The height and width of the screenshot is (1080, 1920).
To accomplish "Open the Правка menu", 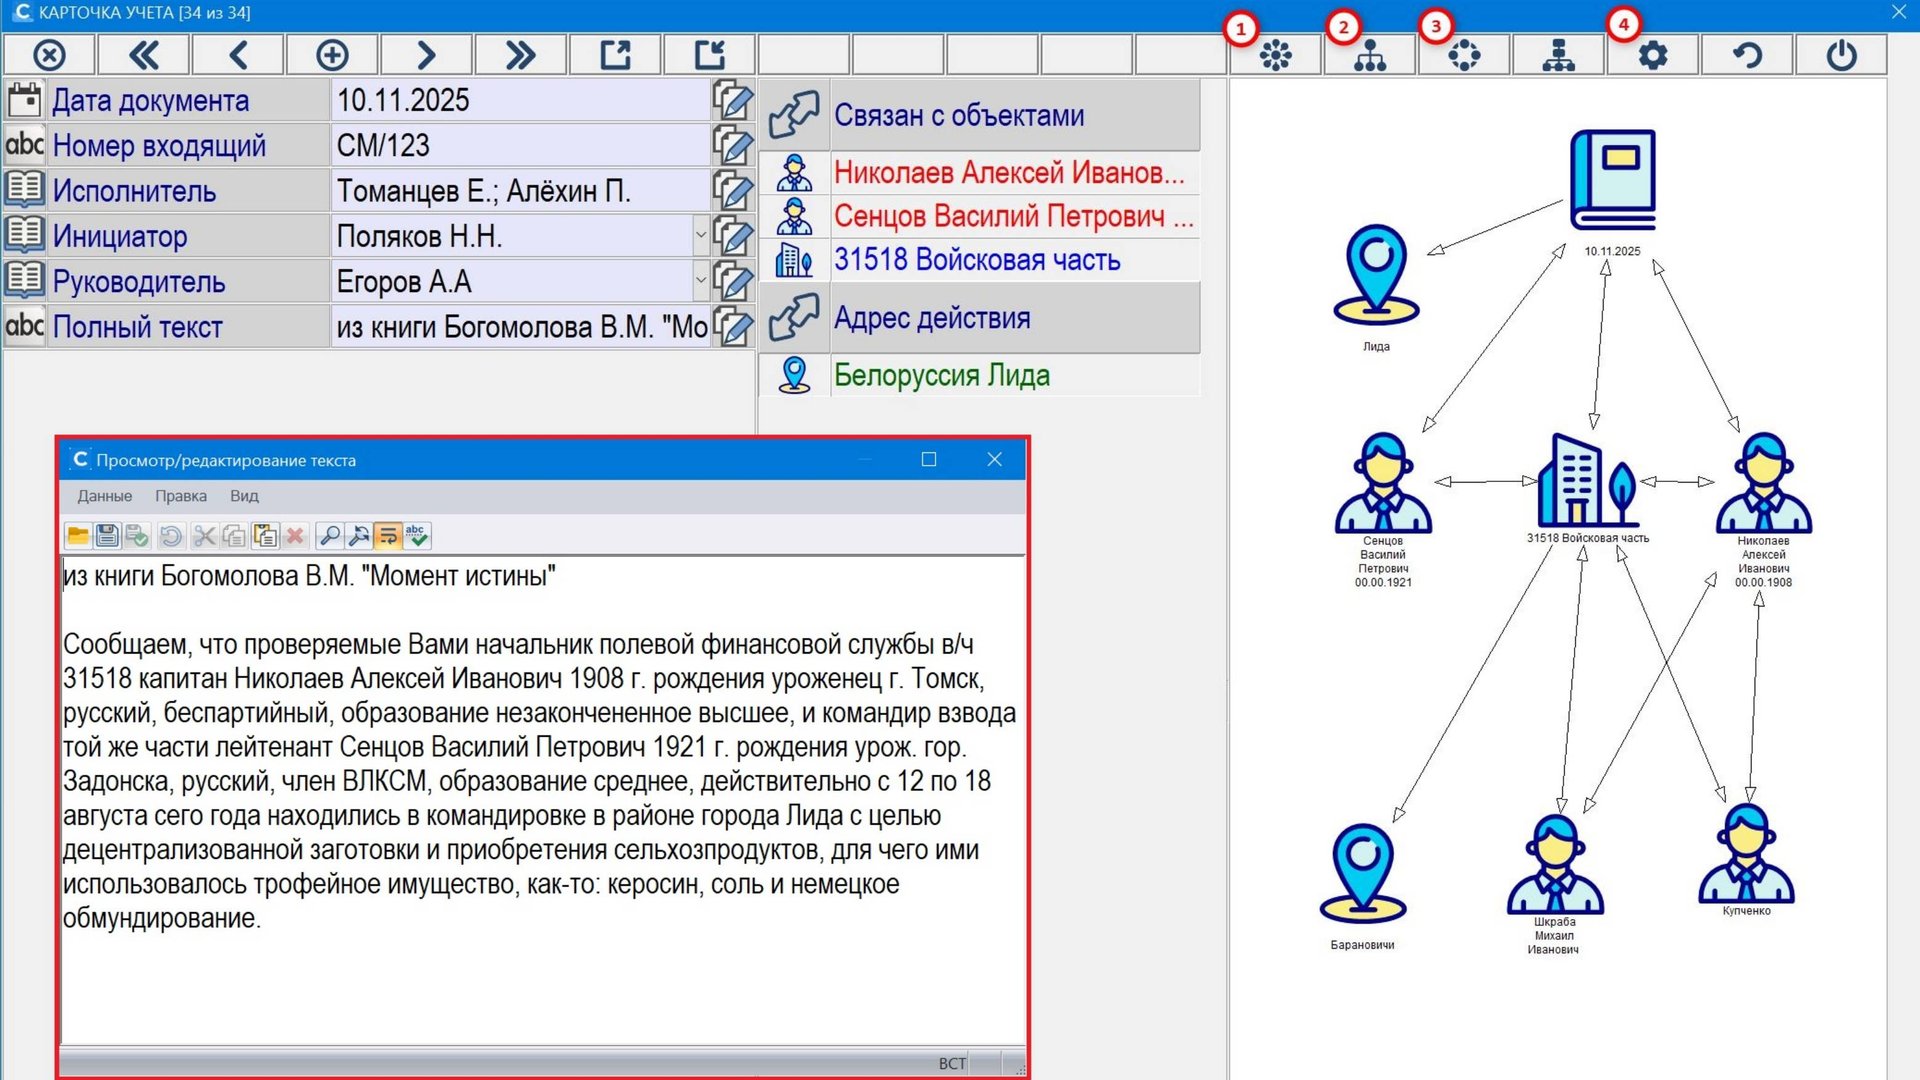I will coord(180,496).
